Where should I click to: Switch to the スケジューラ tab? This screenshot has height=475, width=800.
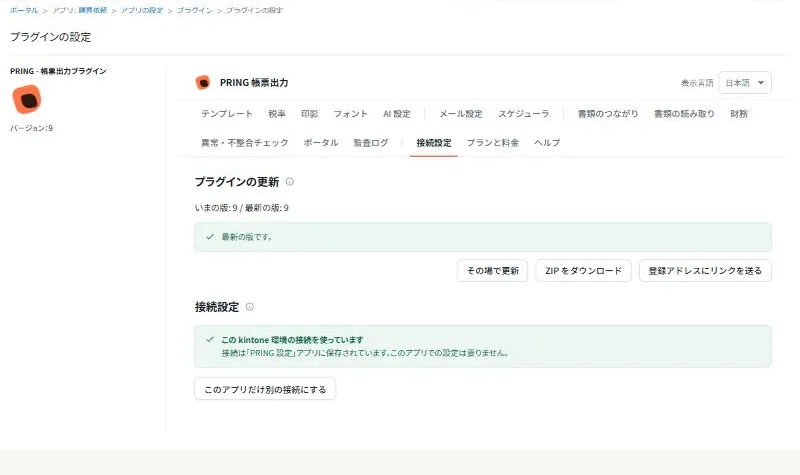pos(523,114)
